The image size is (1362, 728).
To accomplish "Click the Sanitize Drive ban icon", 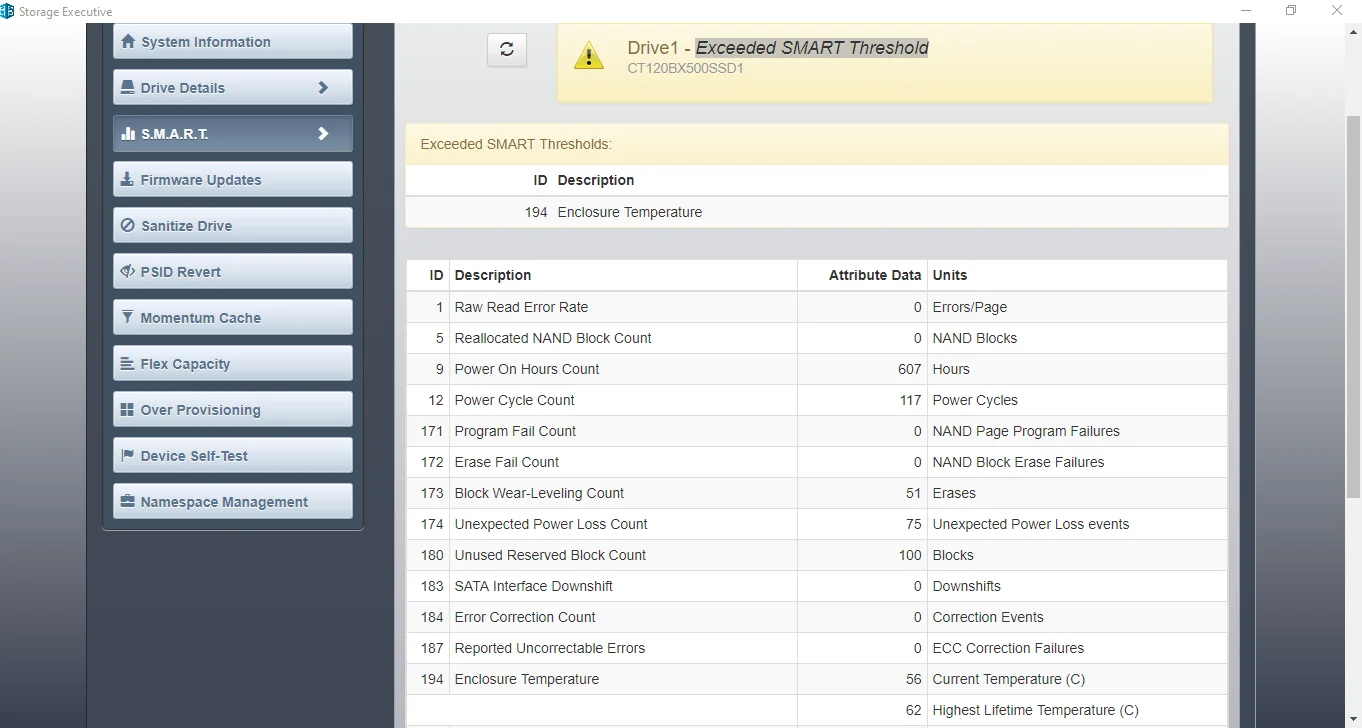I will pos(128,226).
